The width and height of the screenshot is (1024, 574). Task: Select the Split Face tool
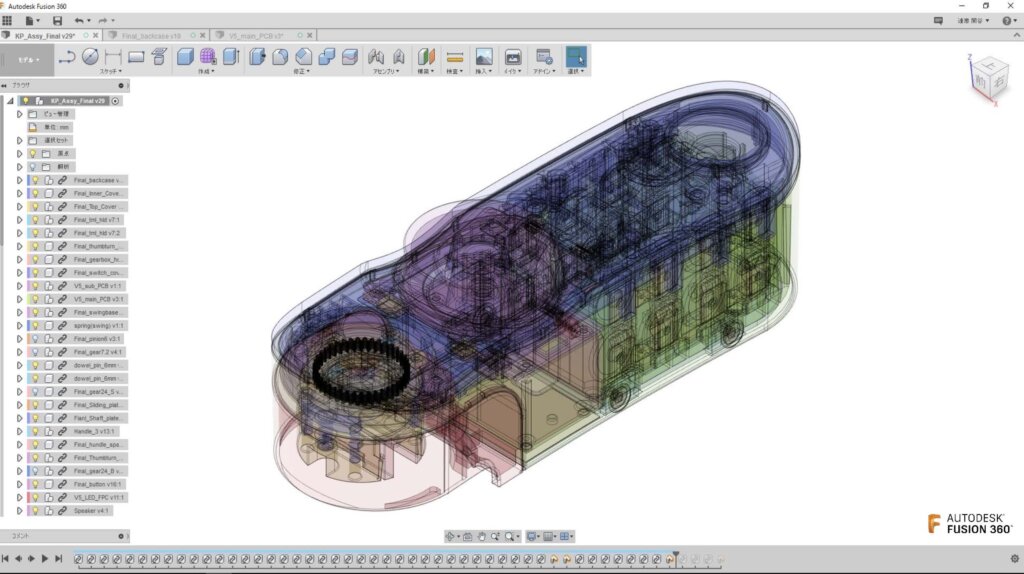[350, 57]
